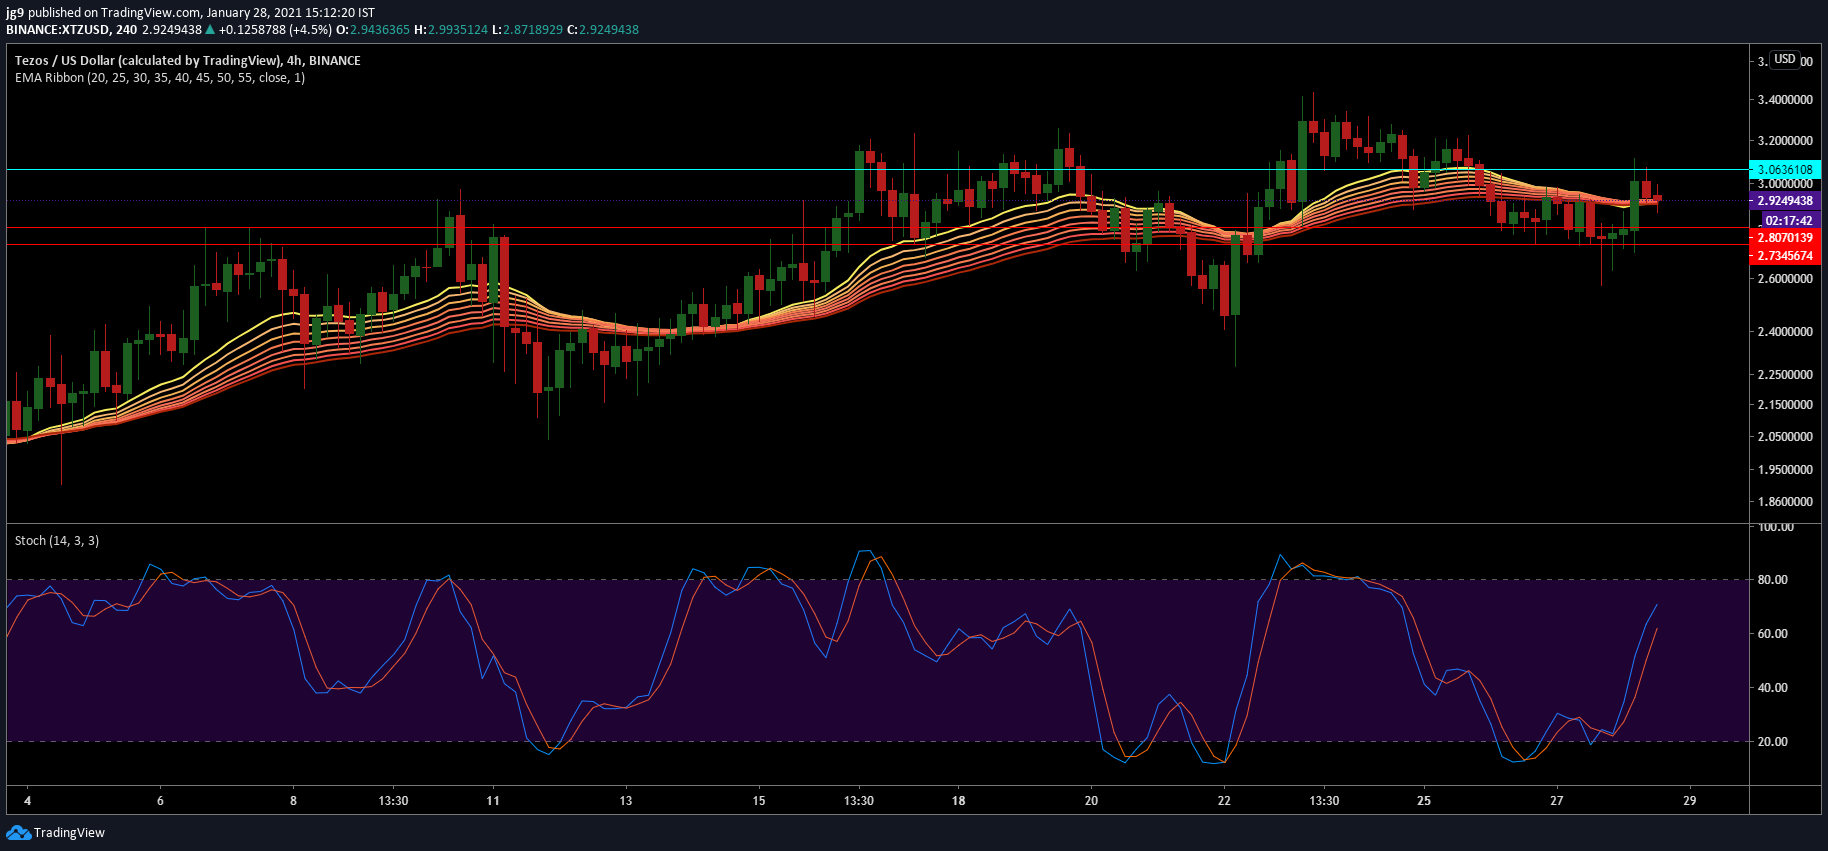Click the 02:17:42 candle countdown label
Viewport: 1828px width, 851px height.
1788,220
